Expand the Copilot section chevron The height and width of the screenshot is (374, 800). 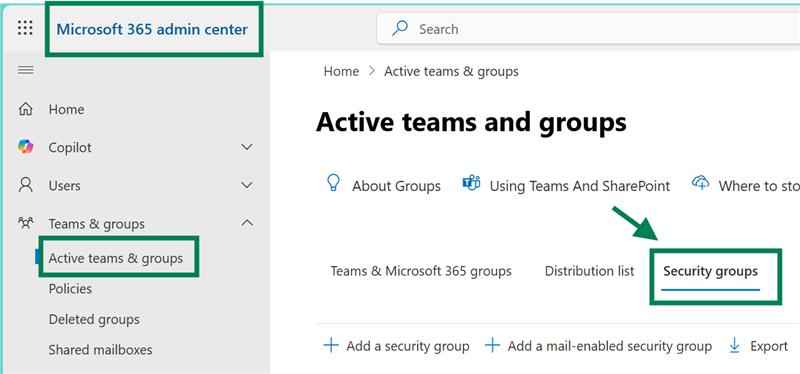coord(247,147)
